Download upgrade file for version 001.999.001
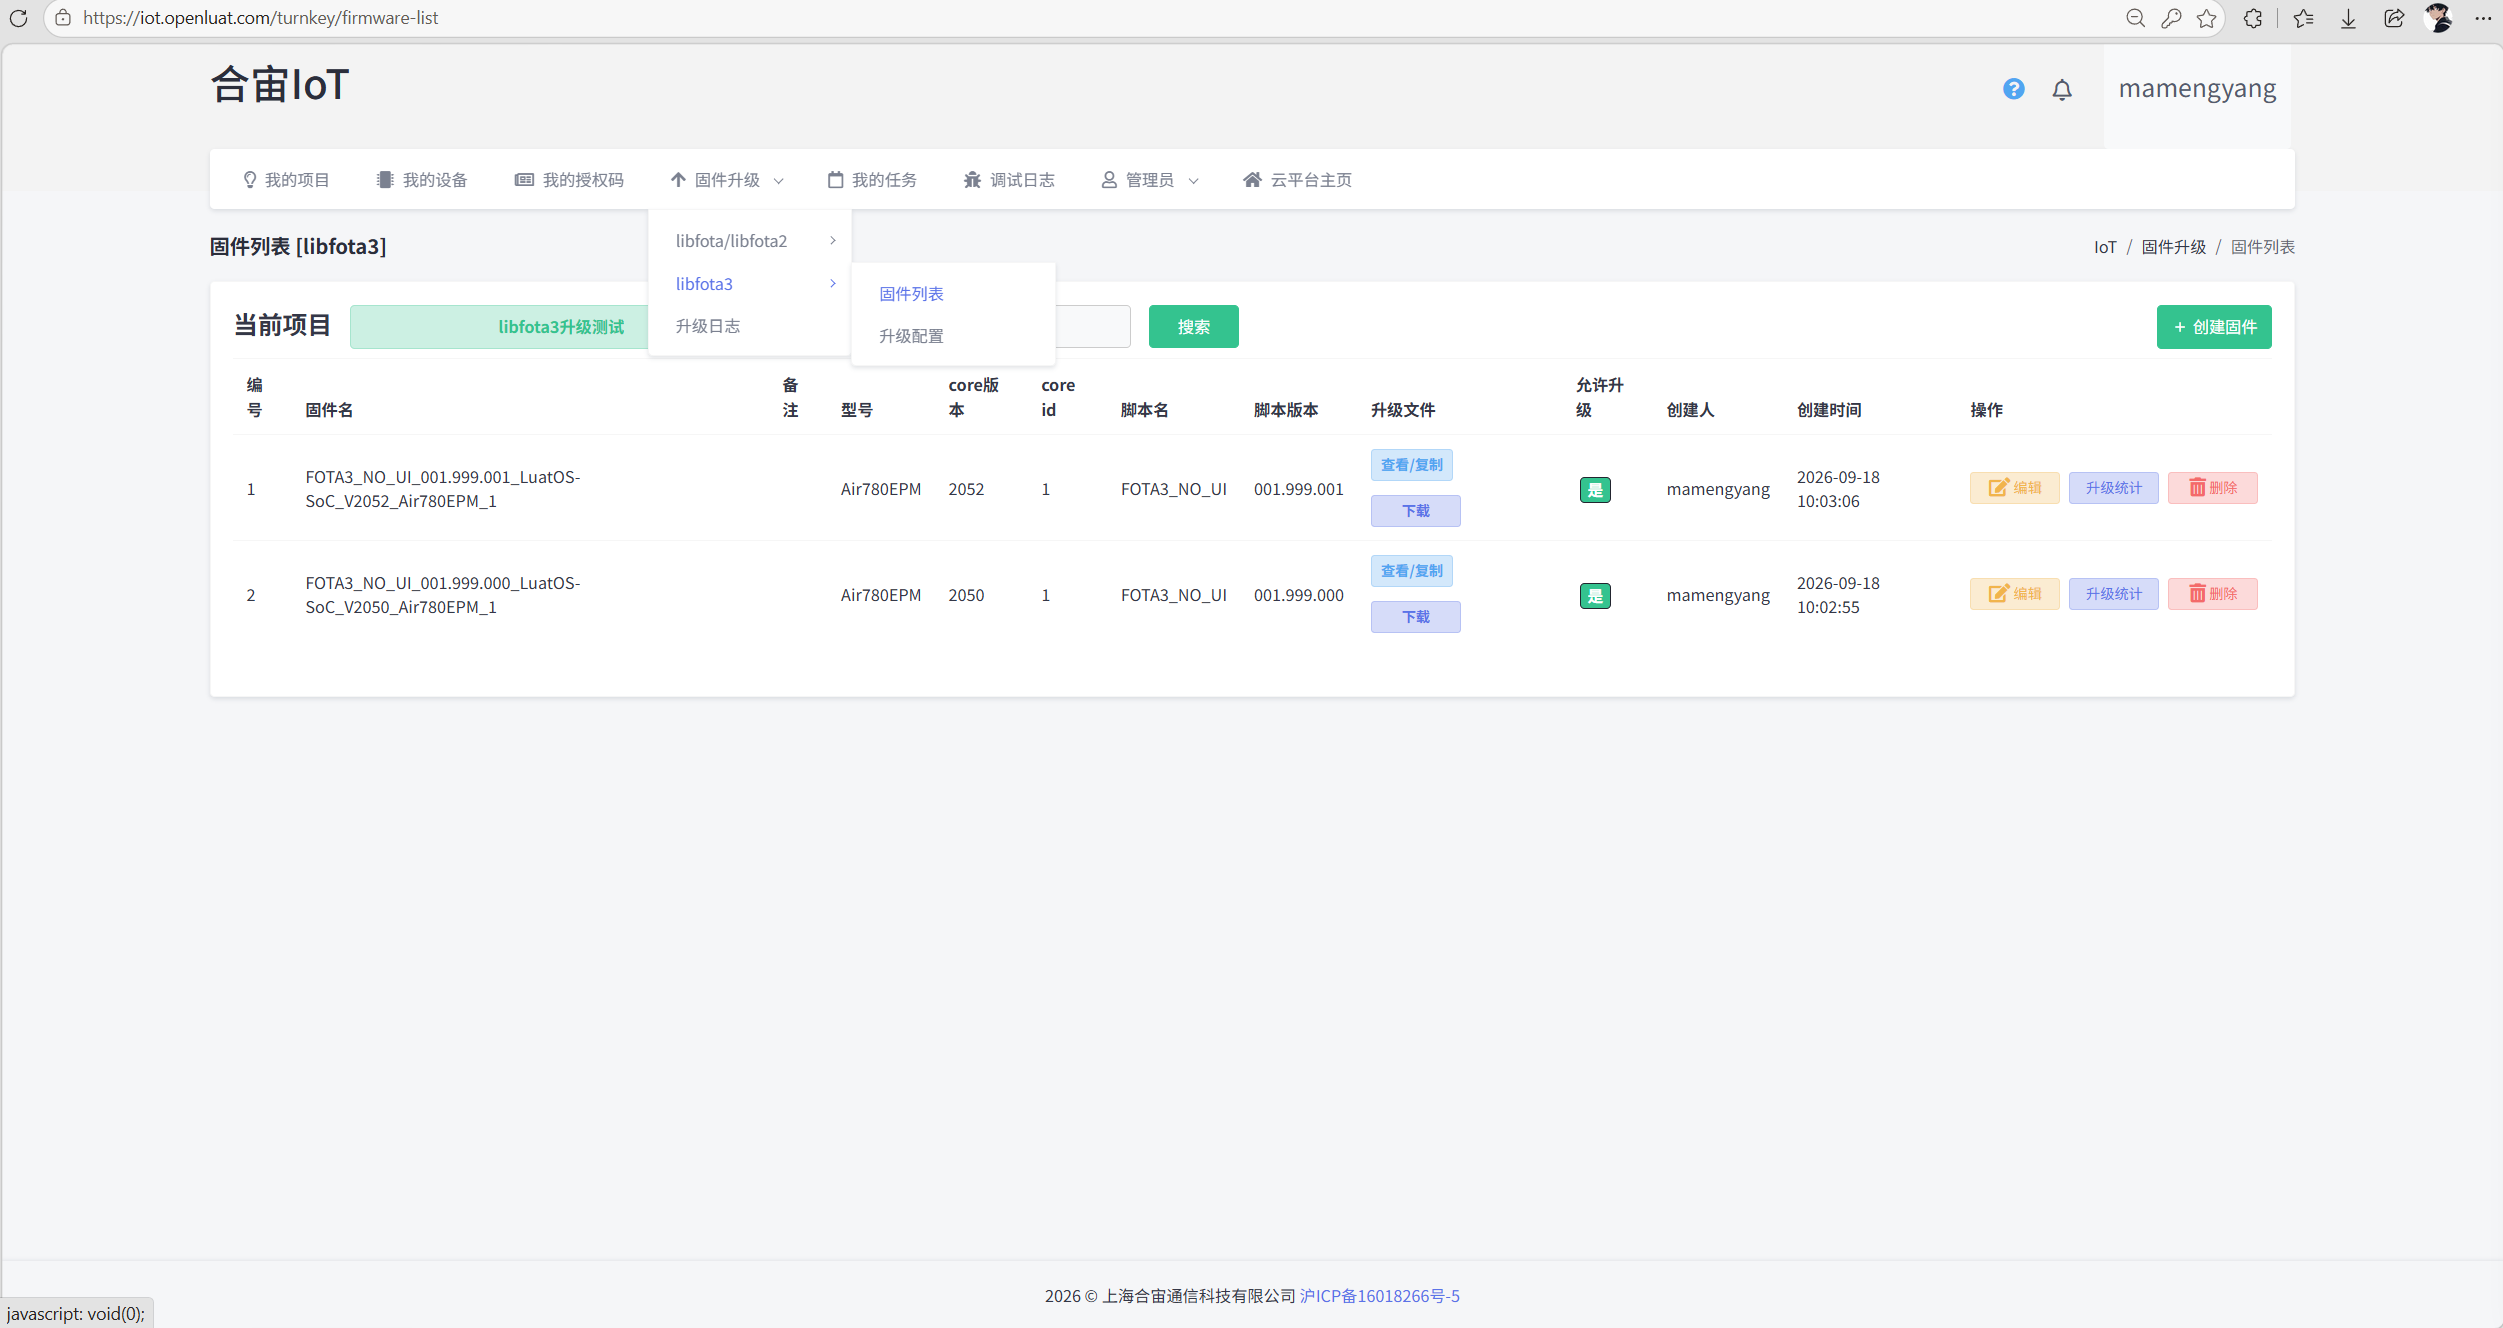Image resolution: width=2503 pixels, height=1328 pixels. coord(1416,511)
